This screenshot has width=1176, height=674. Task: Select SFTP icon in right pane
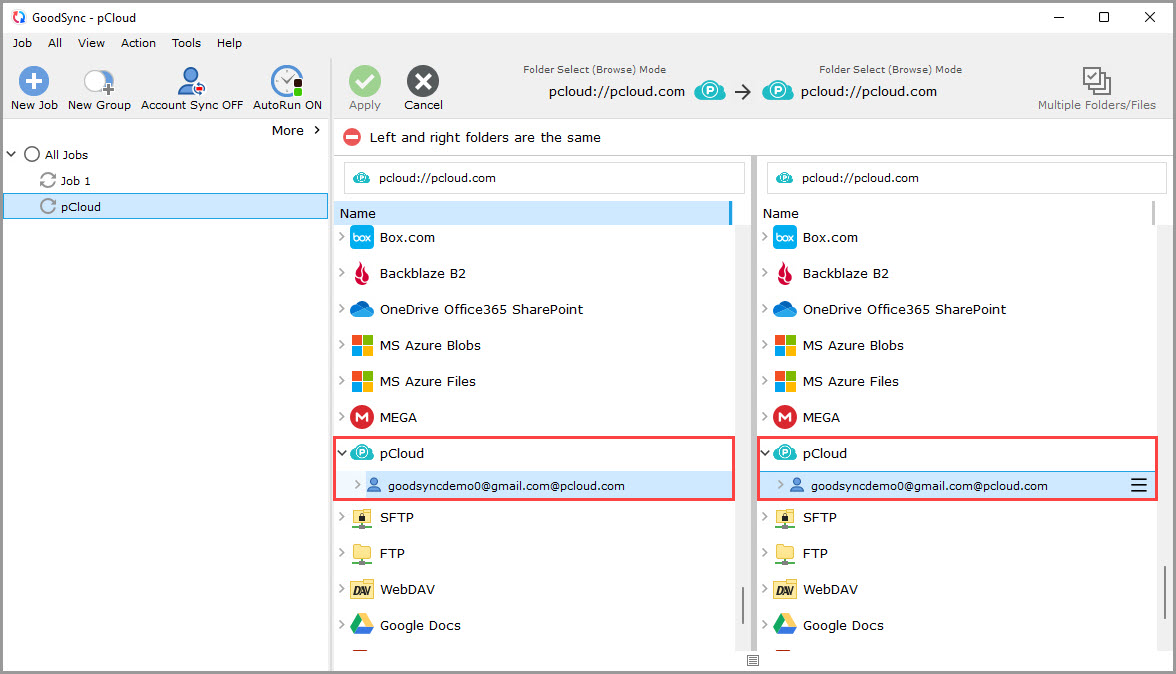(x=784, y=517)
